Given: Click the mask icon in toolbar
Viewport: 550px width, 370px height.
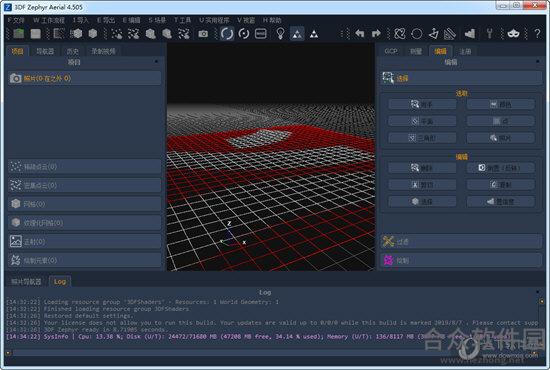Looking at the screenshot, I should pos(513,34).
